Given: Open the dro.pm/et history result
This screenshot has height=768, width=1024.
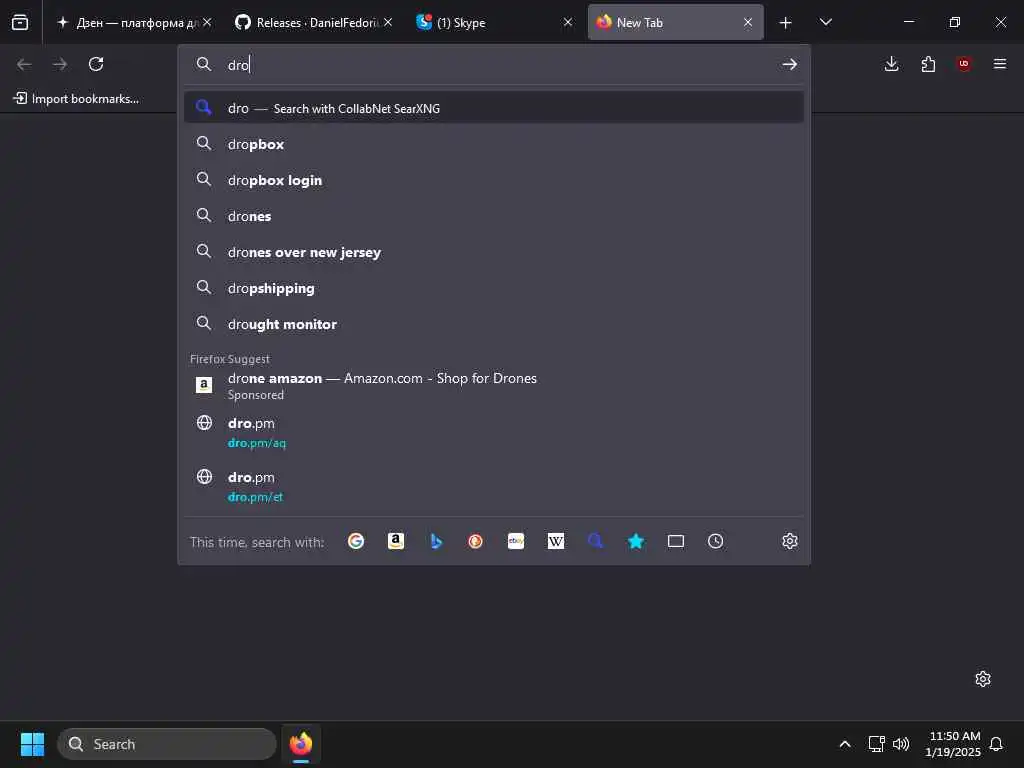Looking at the screenshot, I should (494, 487).
